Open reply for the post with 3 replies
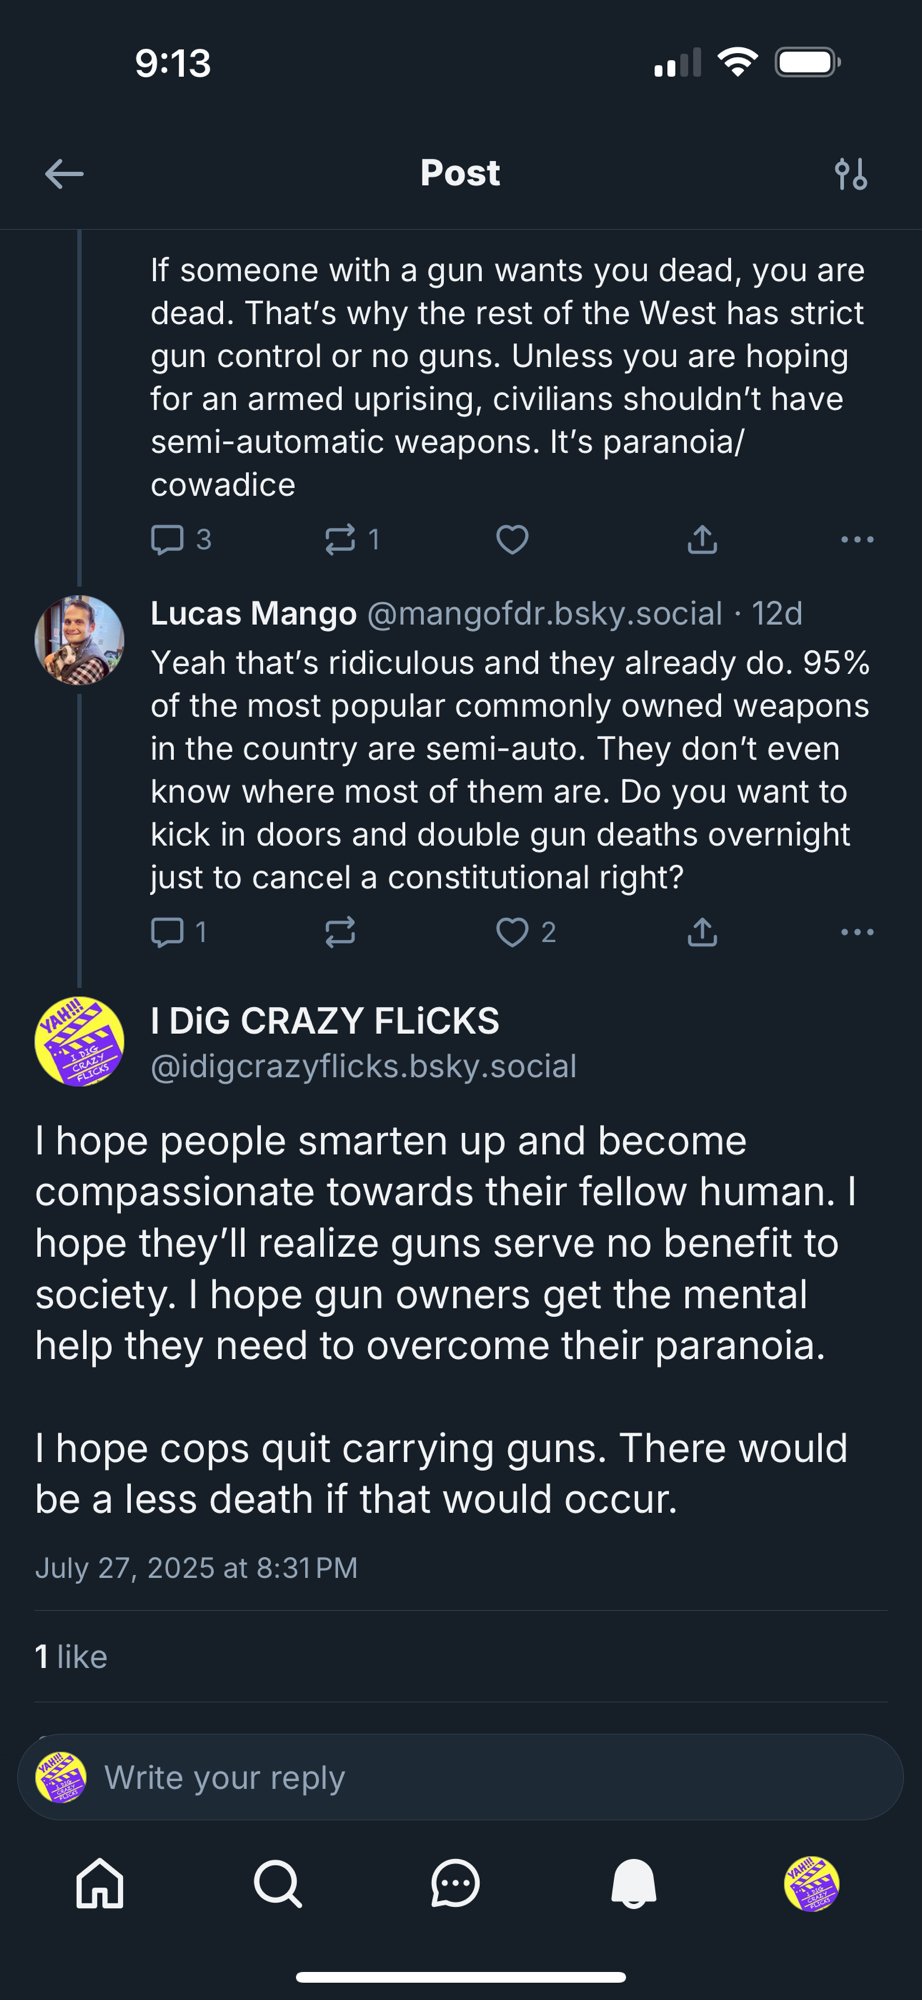The width and height of the screenshot is (922, 2000). tap(167, 540)
